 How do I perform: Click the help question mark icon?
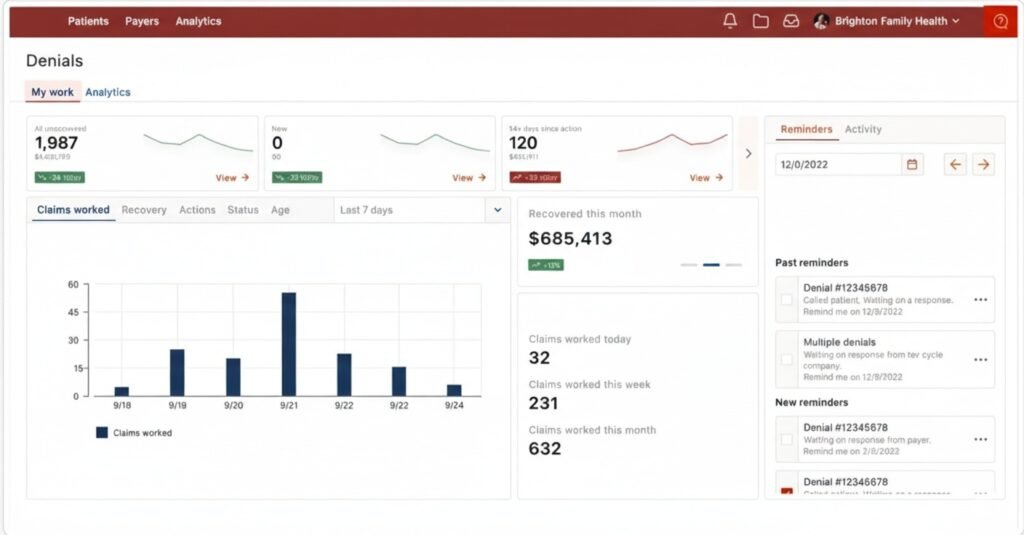click(x=1000, y=21)
